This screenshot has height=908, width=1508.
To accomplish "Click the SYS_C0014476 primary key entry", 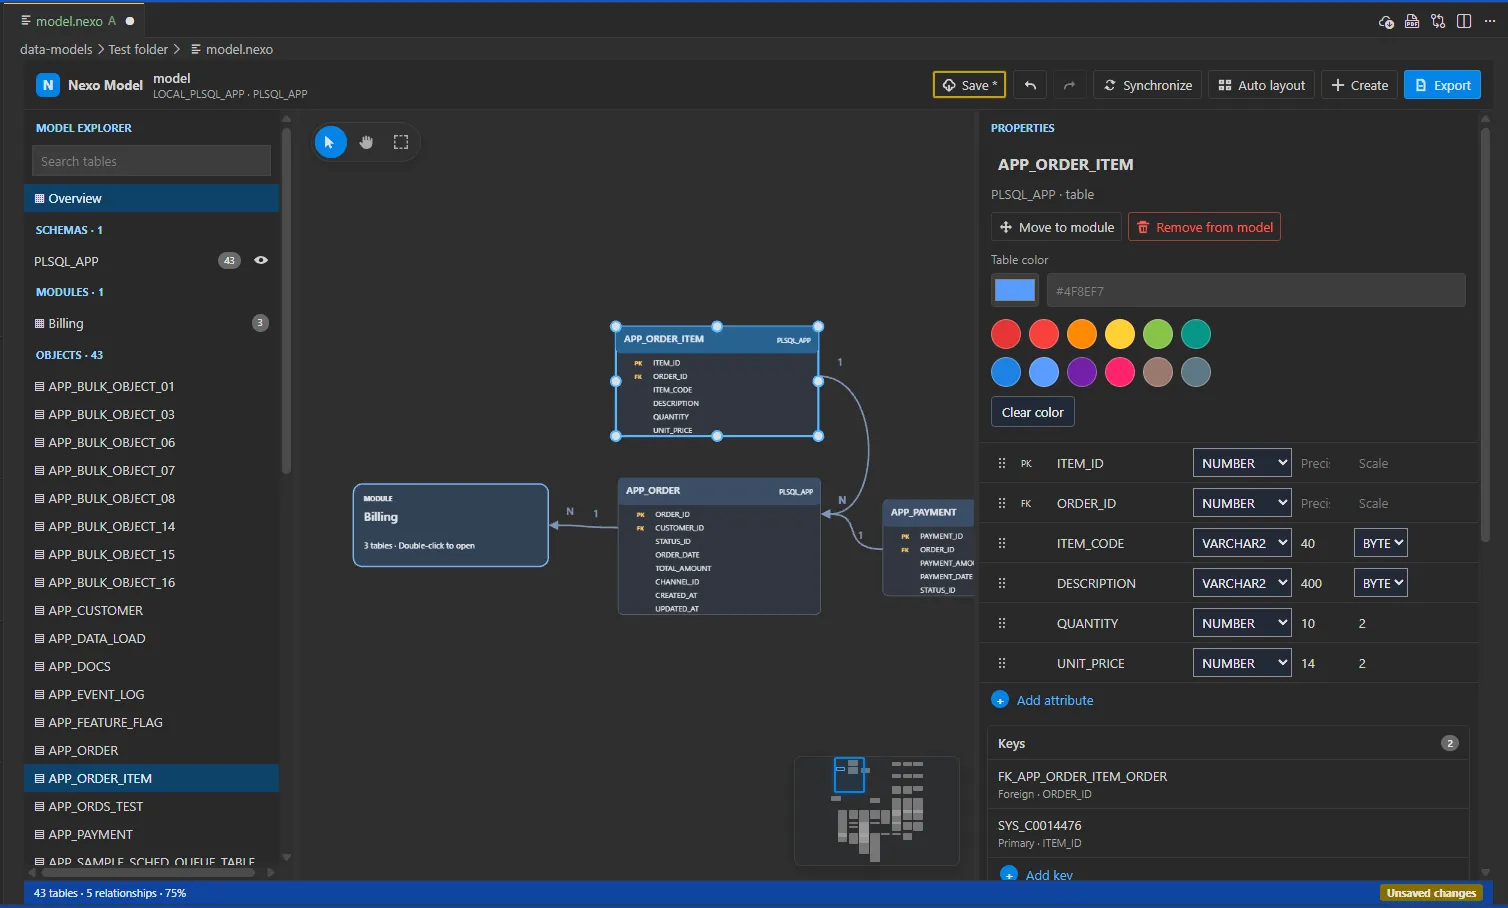I will (x=1228, y=833).
